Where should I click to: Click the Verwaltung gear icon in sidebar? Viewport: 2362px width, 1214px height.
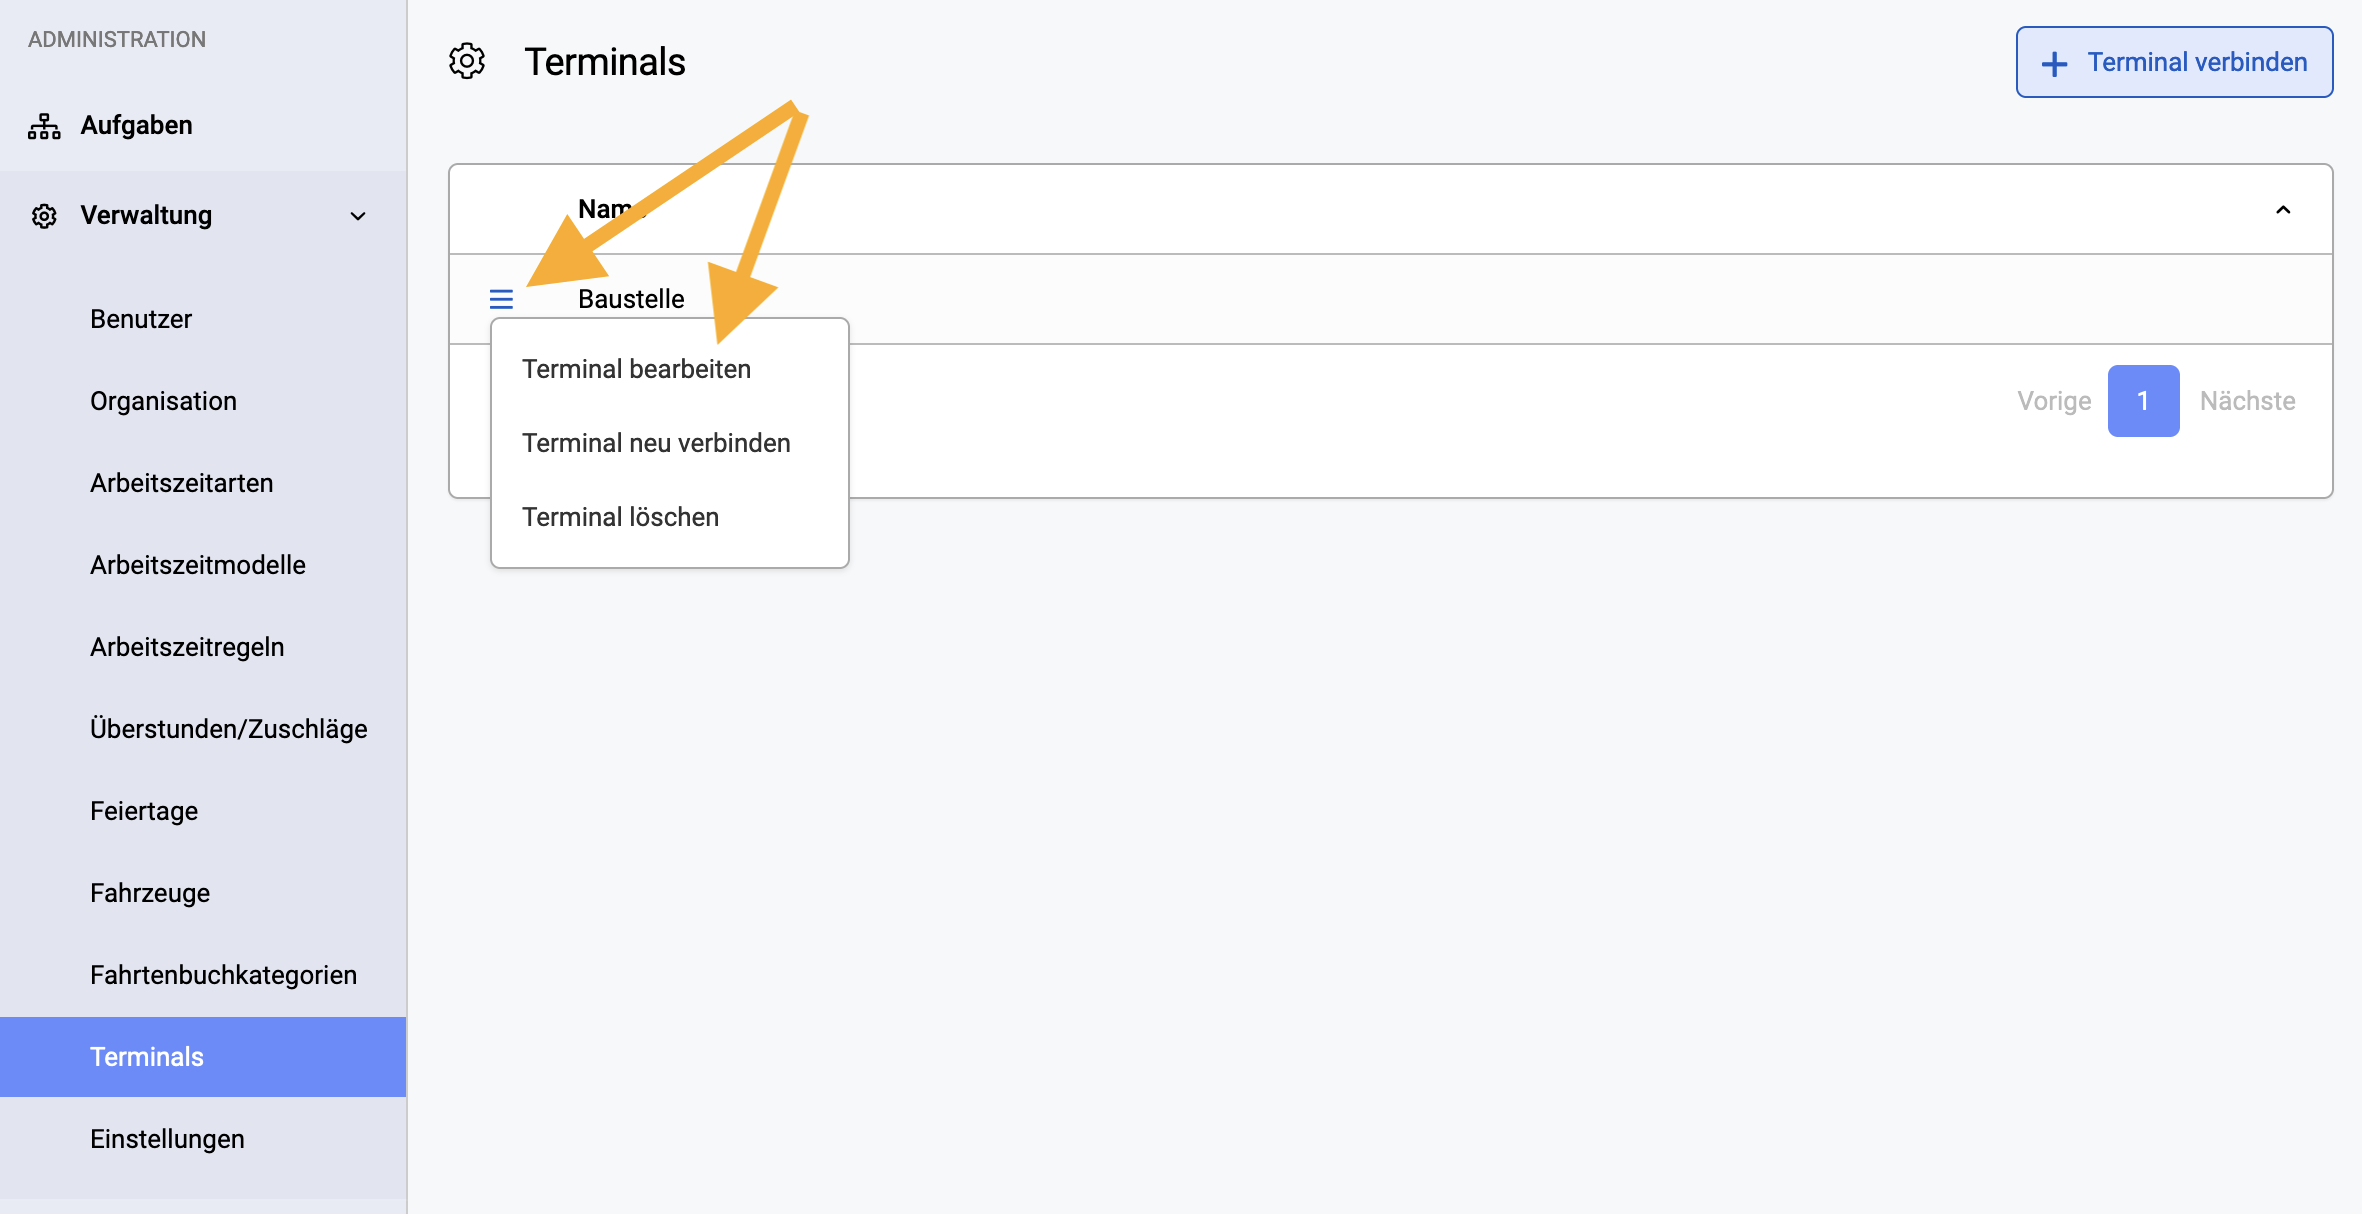pos(44,216)
